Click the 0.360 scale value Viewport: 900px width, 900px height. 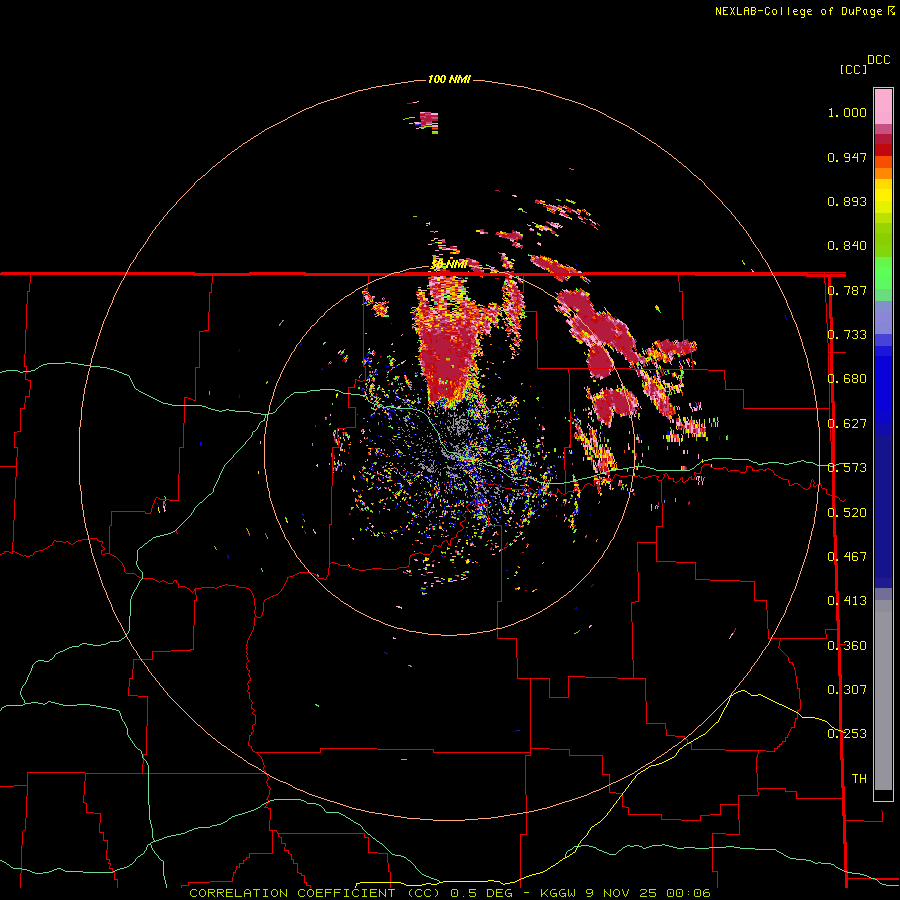847,646
